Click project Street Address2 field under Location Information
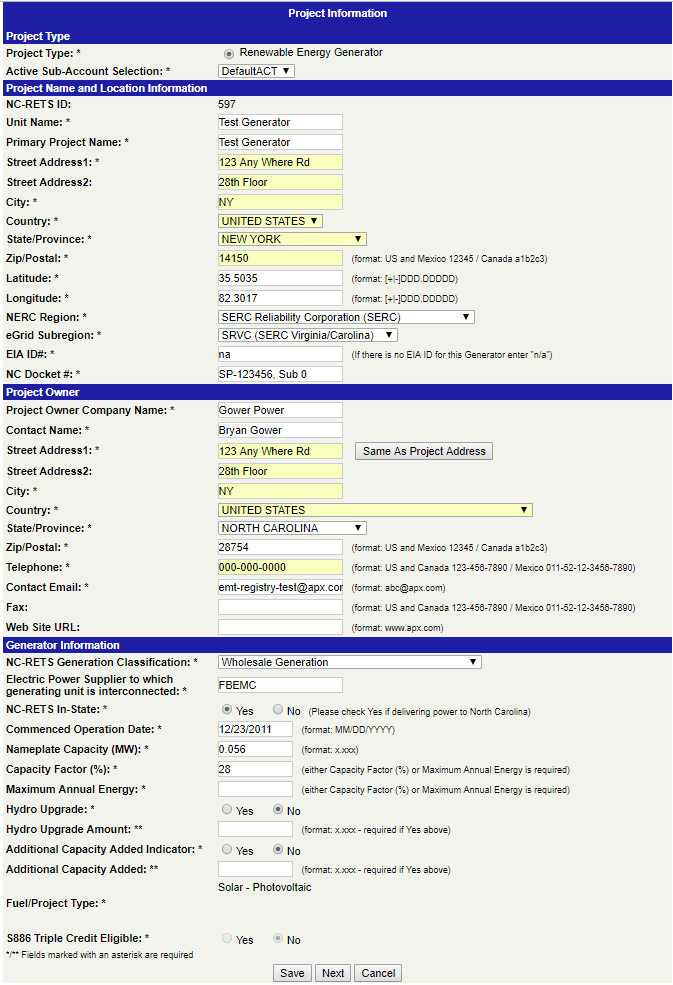This screenshot has width=673, height=985. [x=280, y=182]
